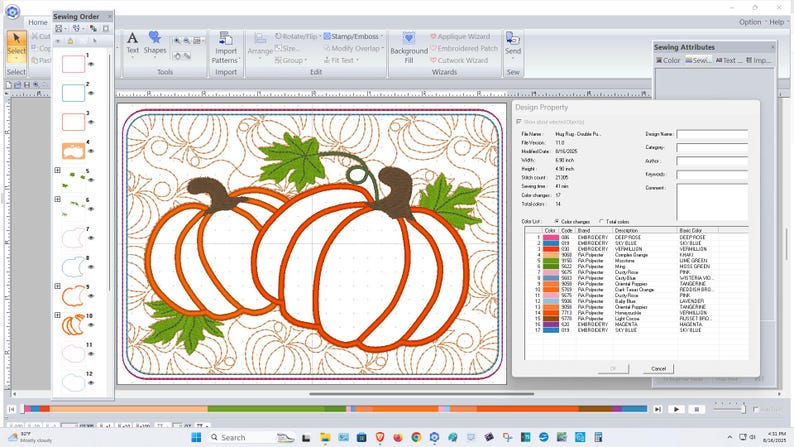Click the color icon in Sewing Order toolbar
This screenshot has width=794, height=447.
tap(93, 28)
